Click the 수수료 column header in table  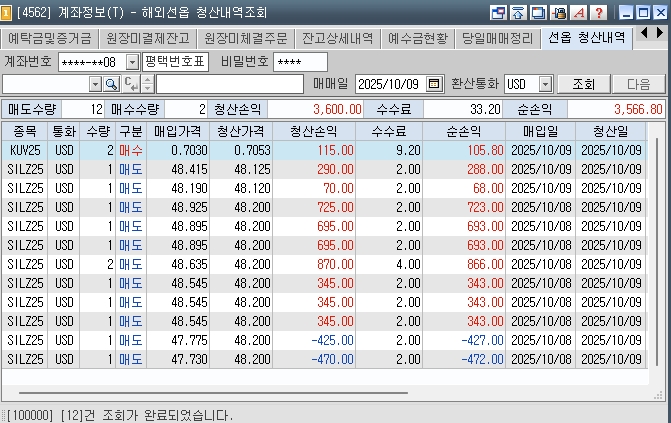(x=389, y=131)
